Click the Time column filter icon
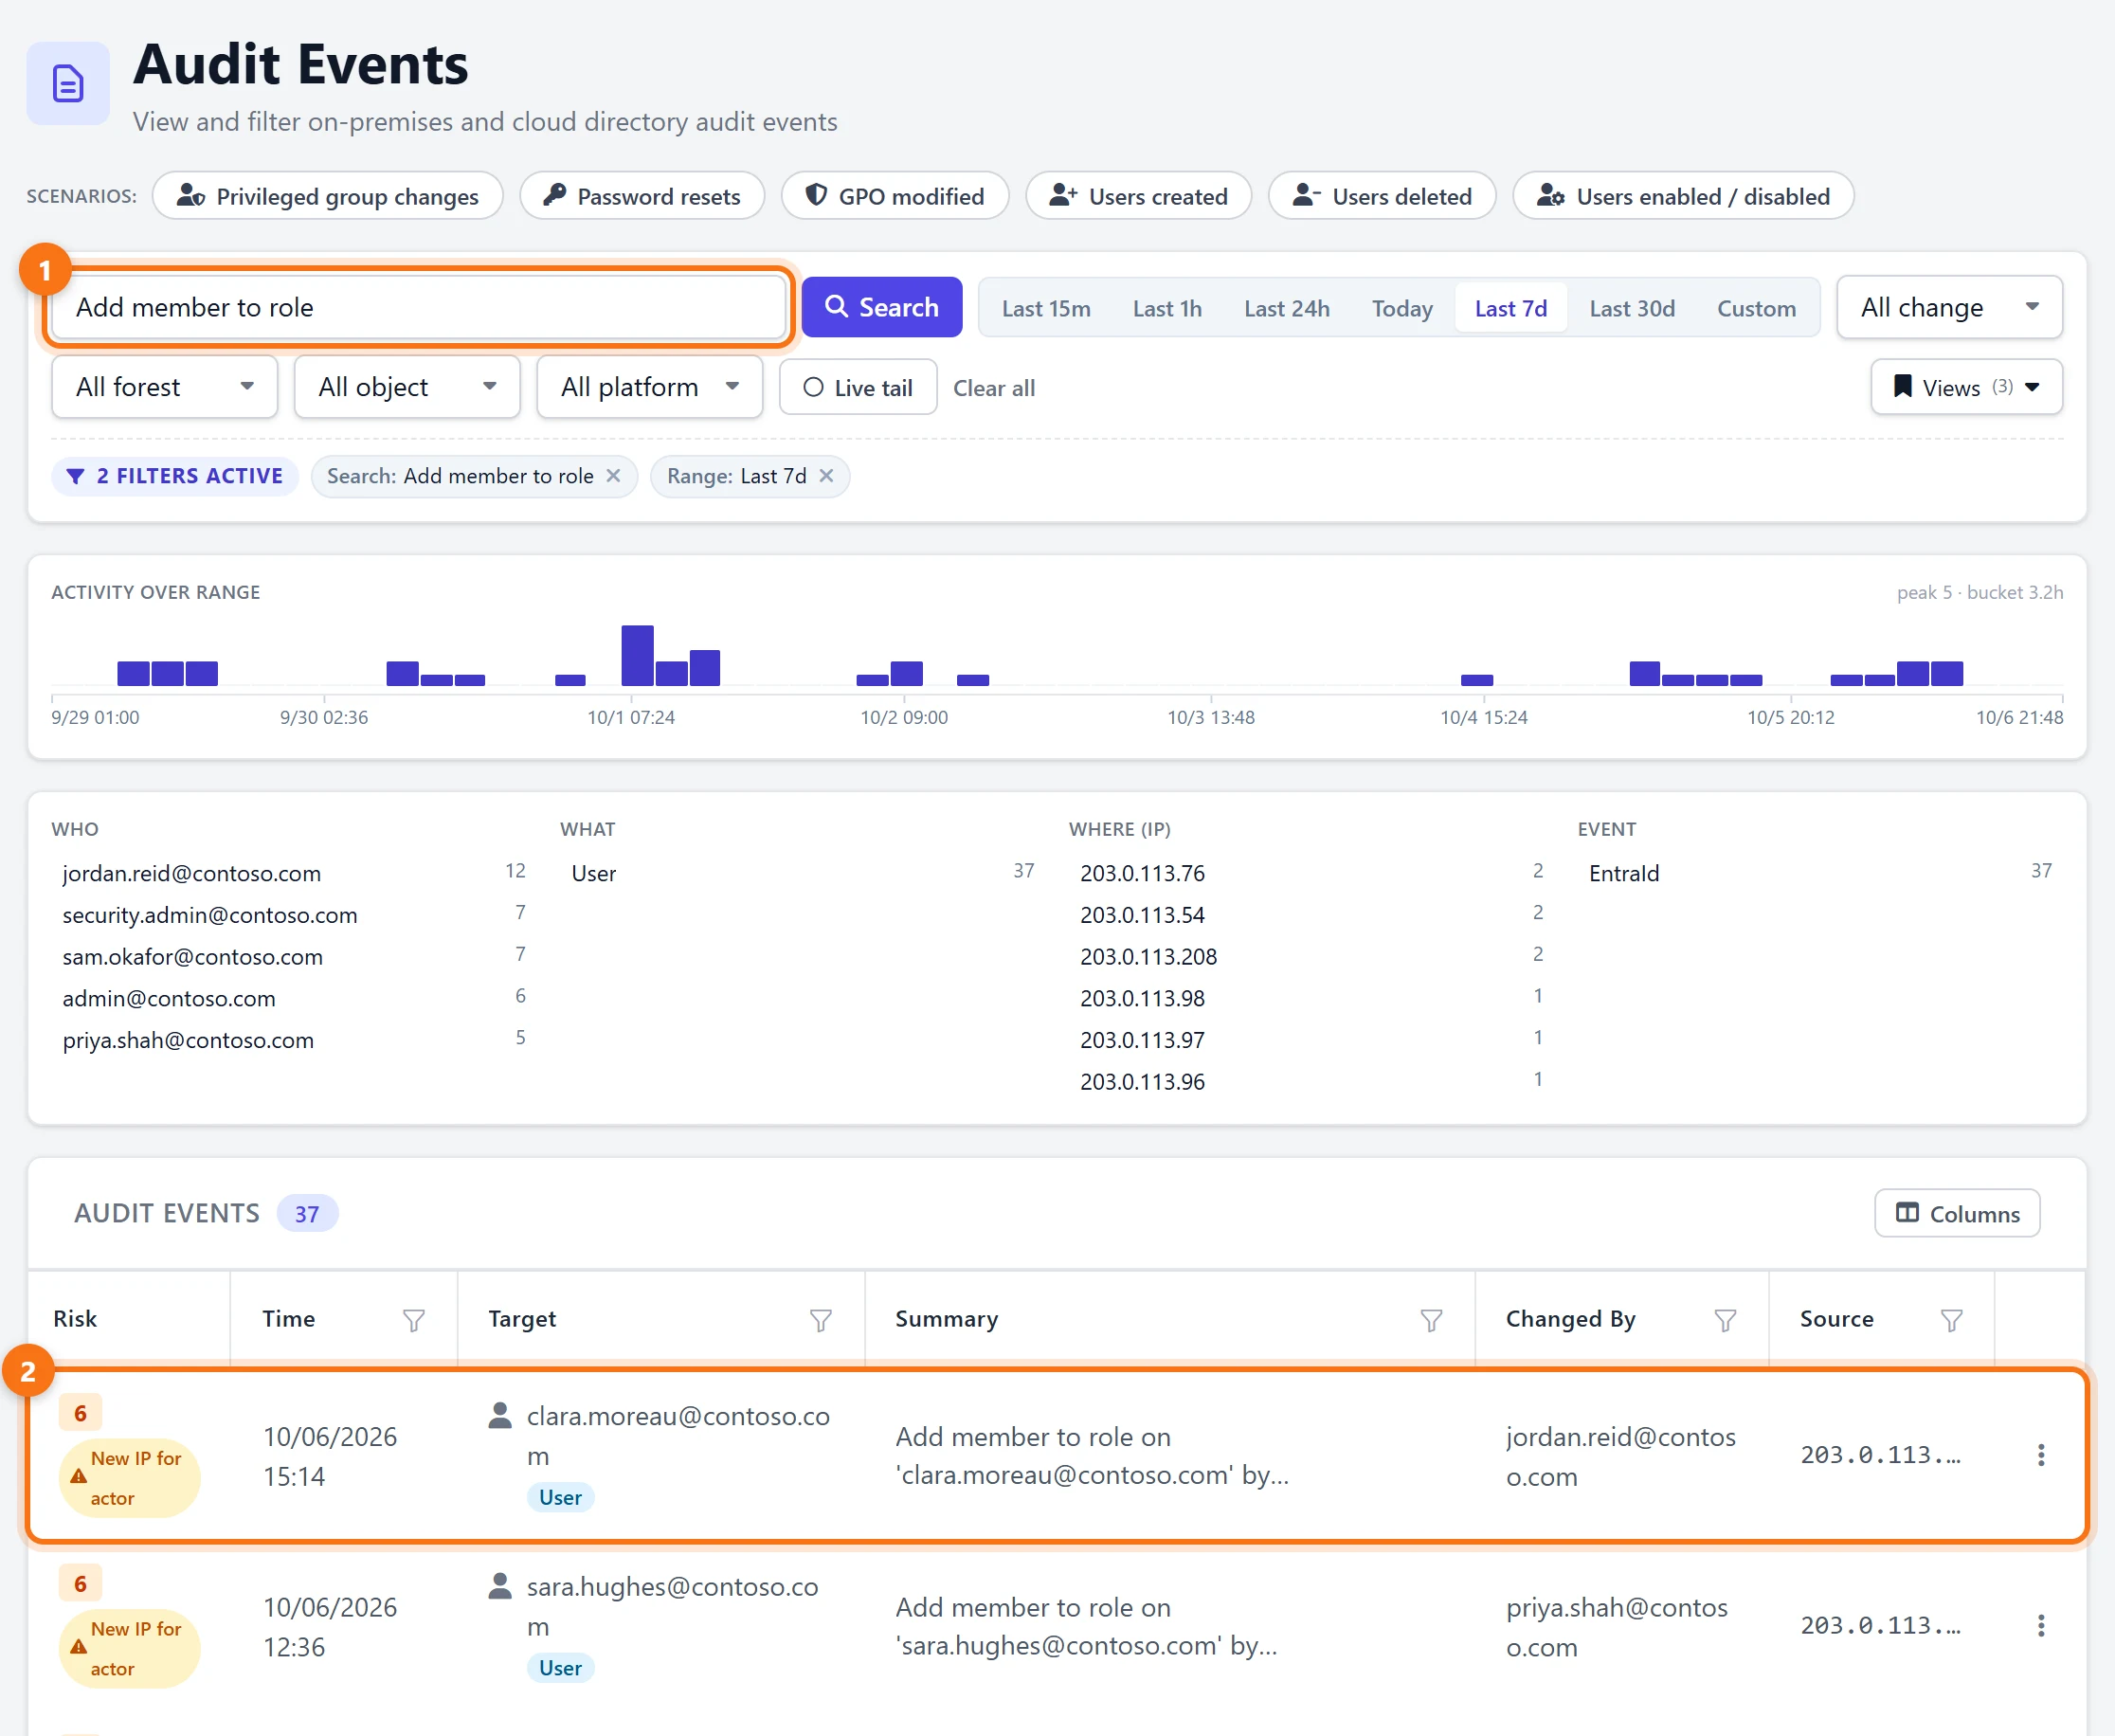 413,1320
